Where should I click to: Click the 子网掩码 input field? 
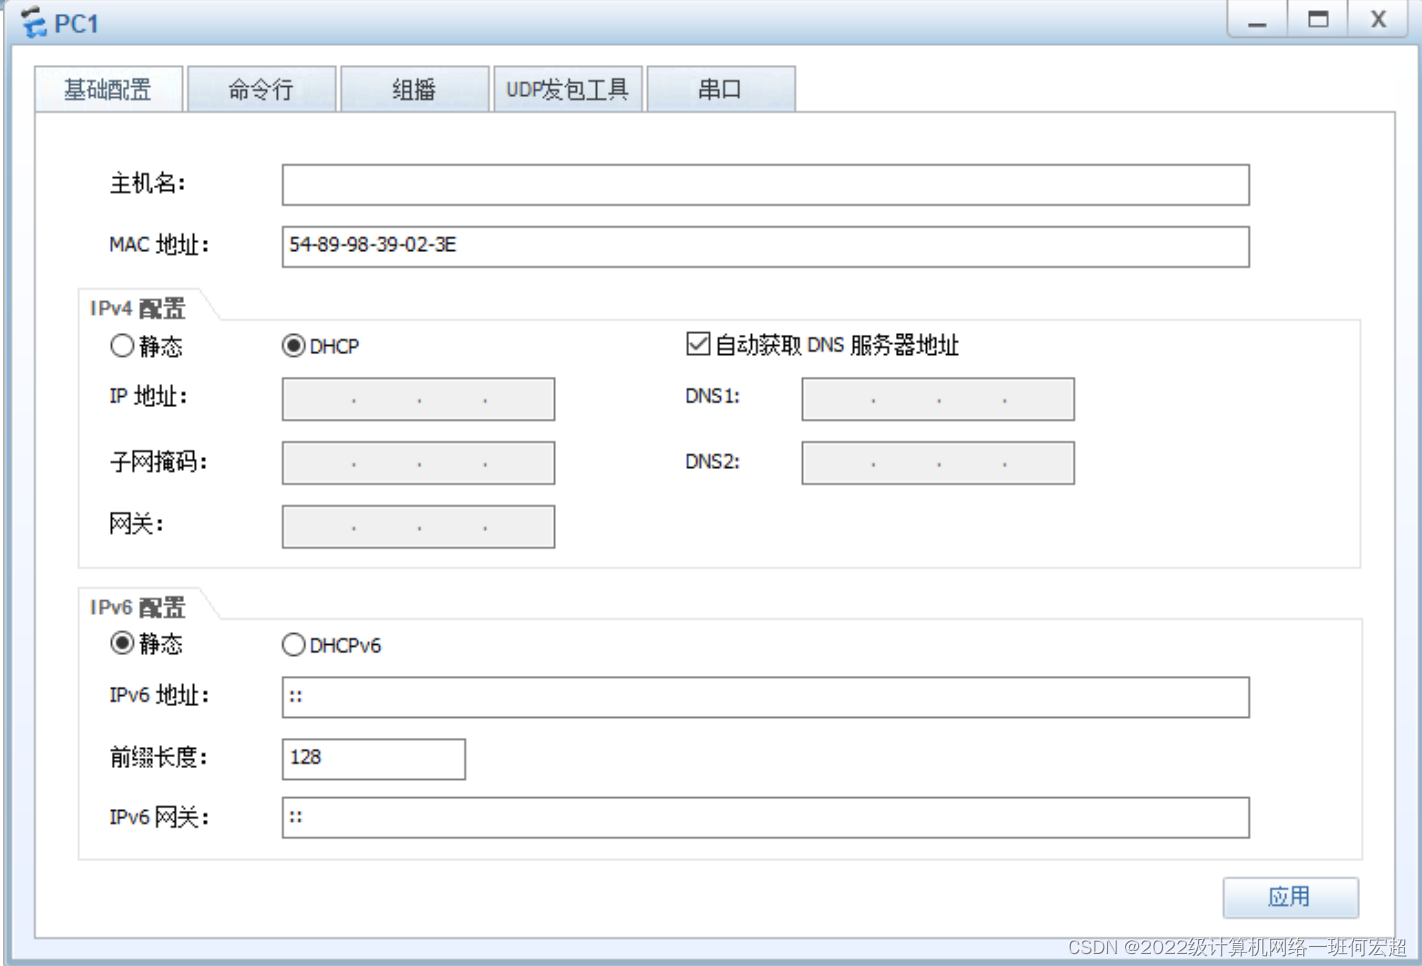(418, 462)
